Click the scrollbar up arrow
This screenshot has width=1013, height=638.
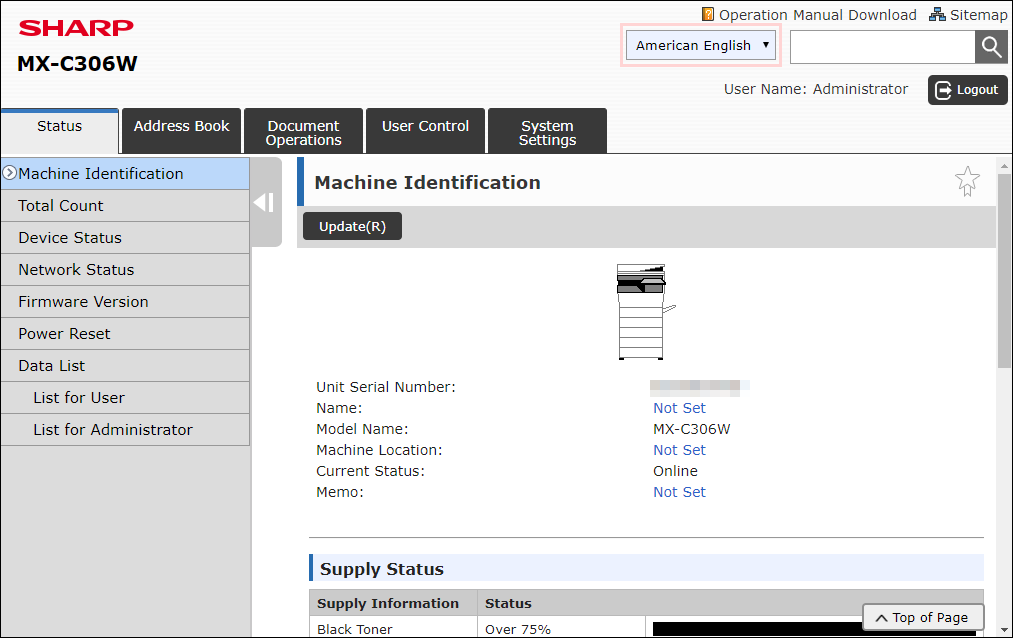point(1004,166)
